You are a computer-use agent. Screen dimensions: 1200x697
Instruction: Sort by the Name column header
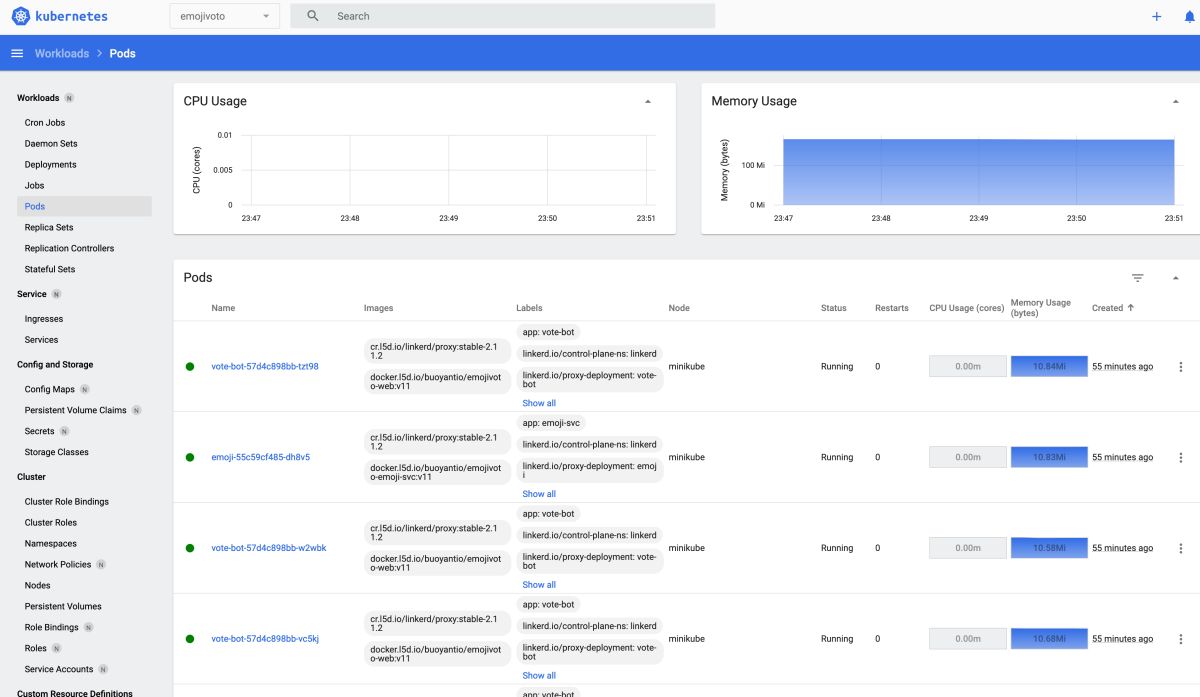tap(223, 308)
